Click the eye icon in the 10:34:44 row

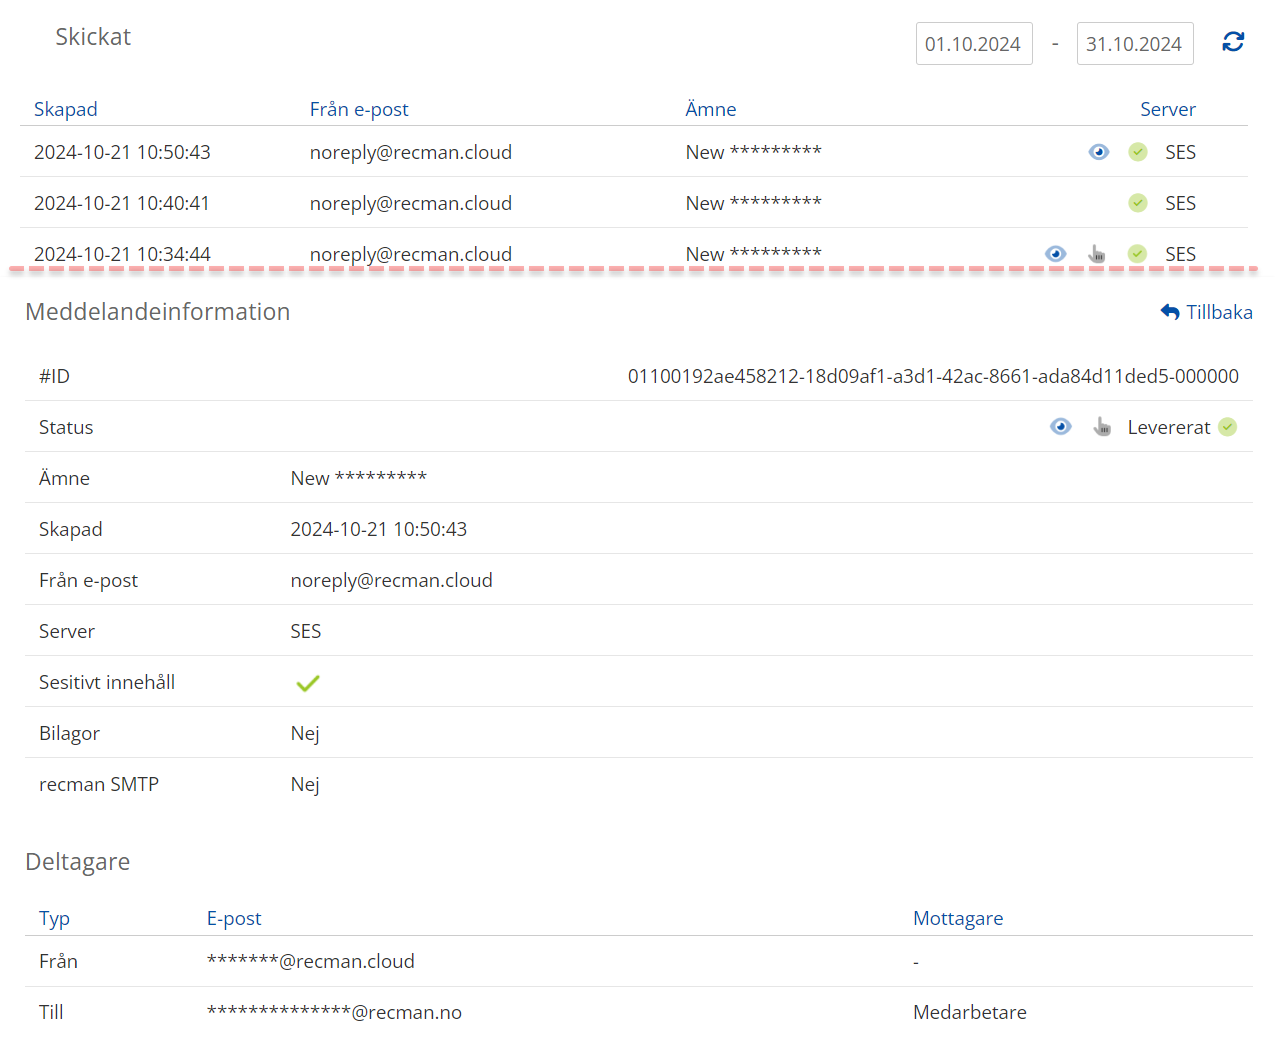pos(1056,254)
